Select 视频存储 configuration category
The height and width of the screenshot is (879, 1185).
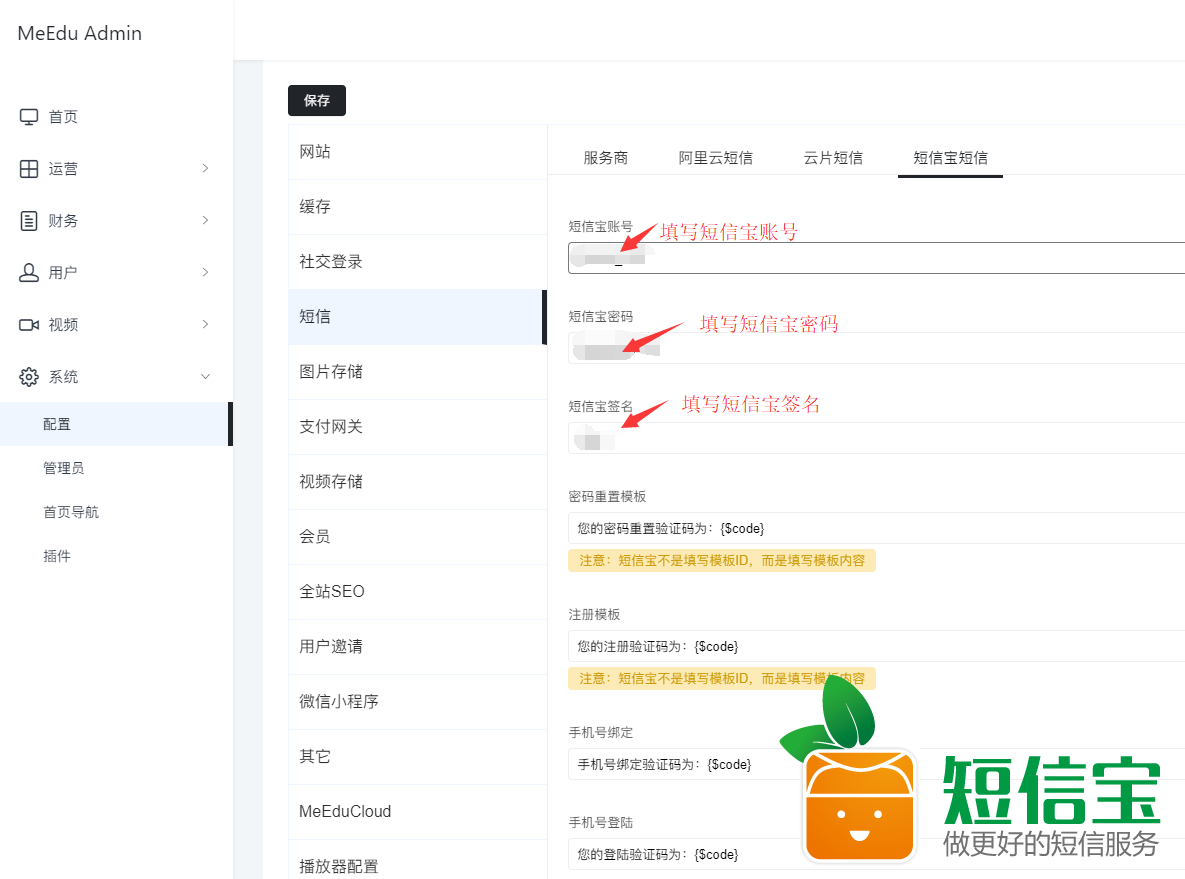(331, 482)
